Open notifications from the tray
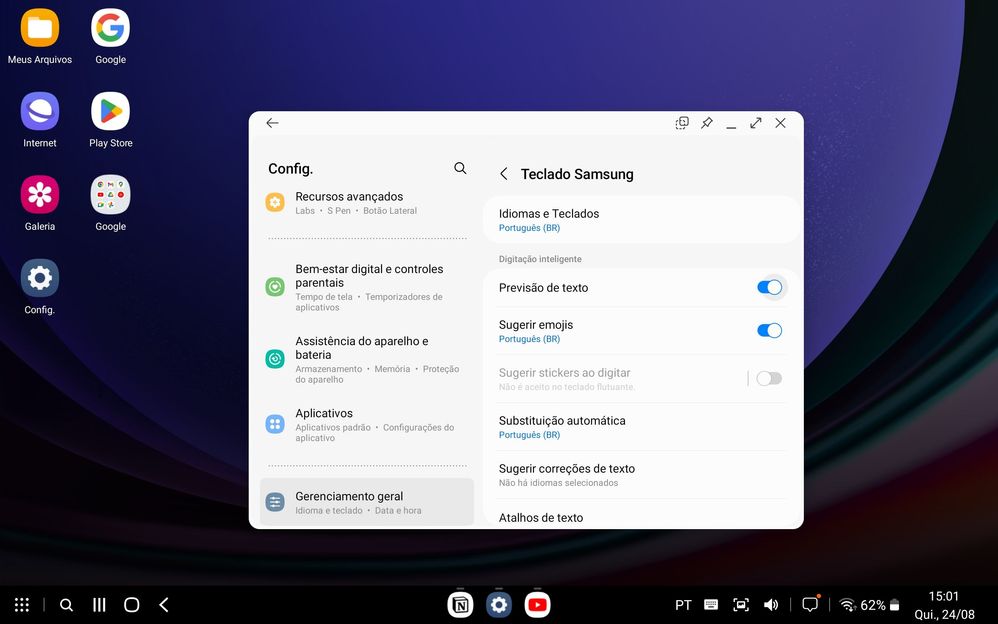 pos(810,604)
